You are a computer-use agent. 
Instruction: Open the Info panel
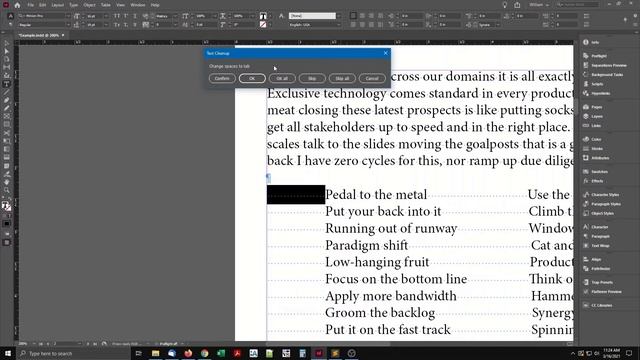592,42
